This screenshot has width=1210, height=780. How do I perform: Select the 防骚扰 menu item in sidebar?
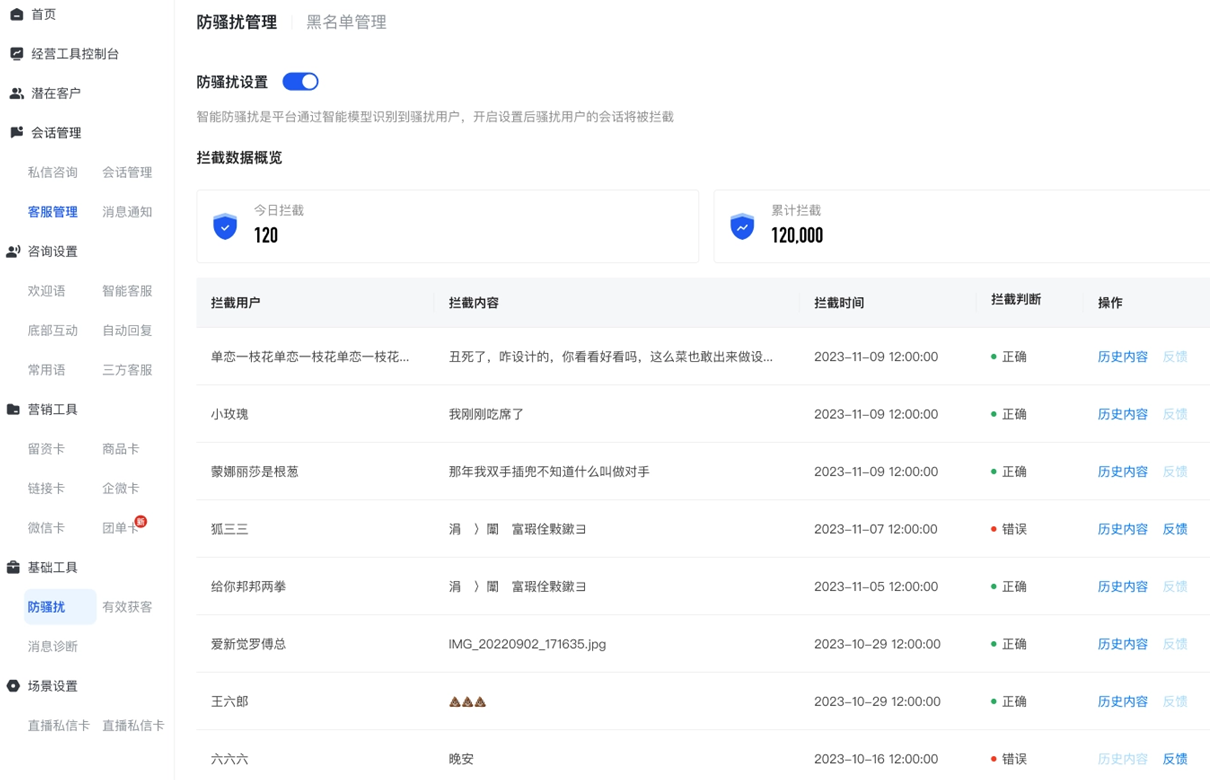(48, 606)
